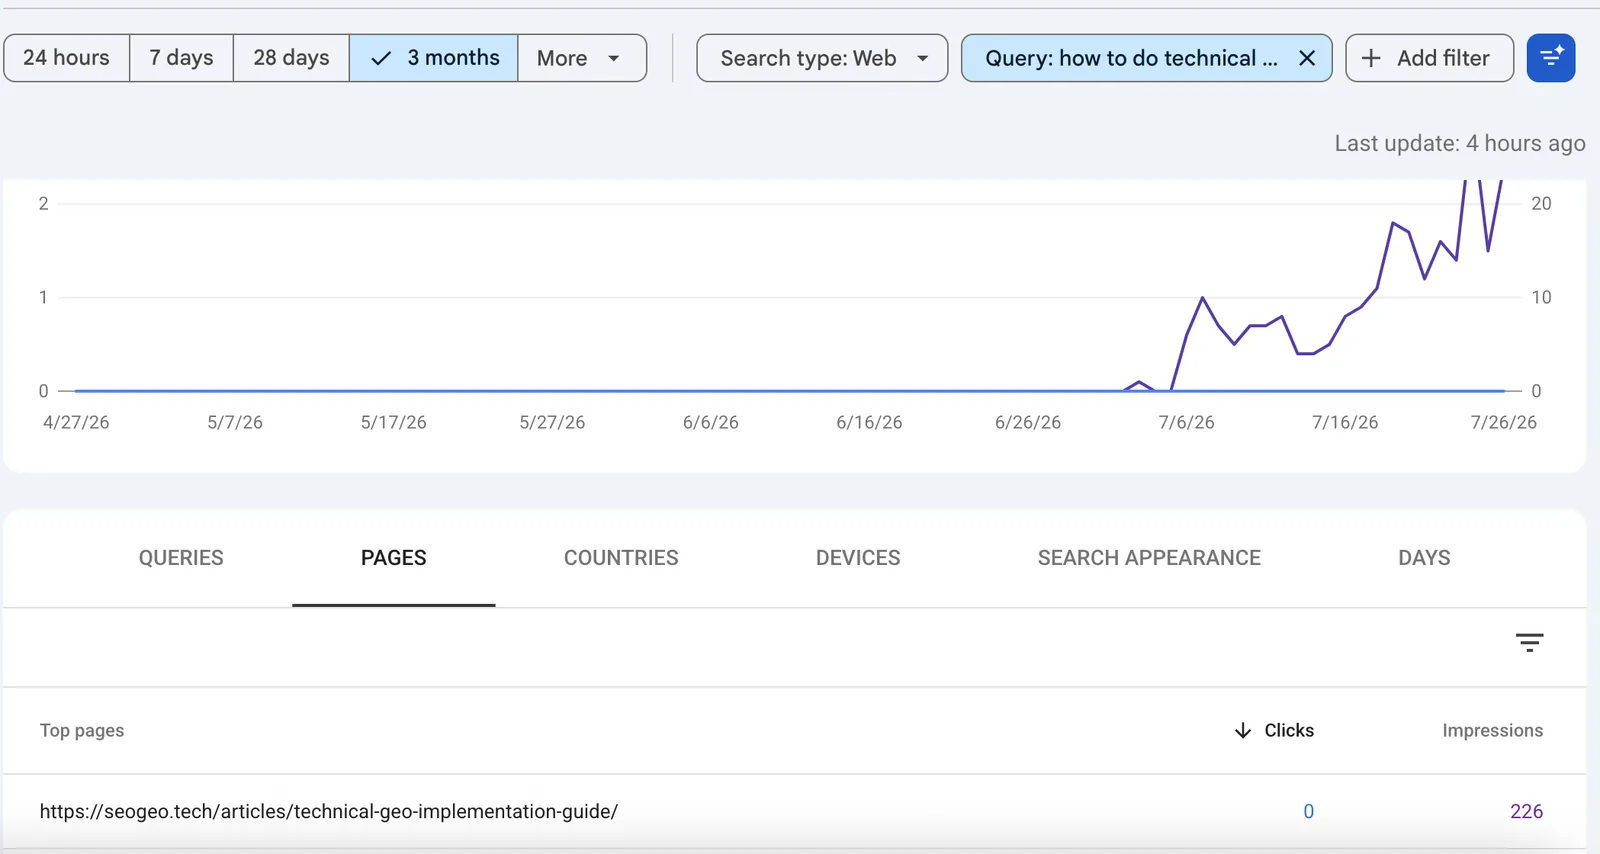Click the table filter rows icon
The image size is (1600, 854).
[1529, 643]
